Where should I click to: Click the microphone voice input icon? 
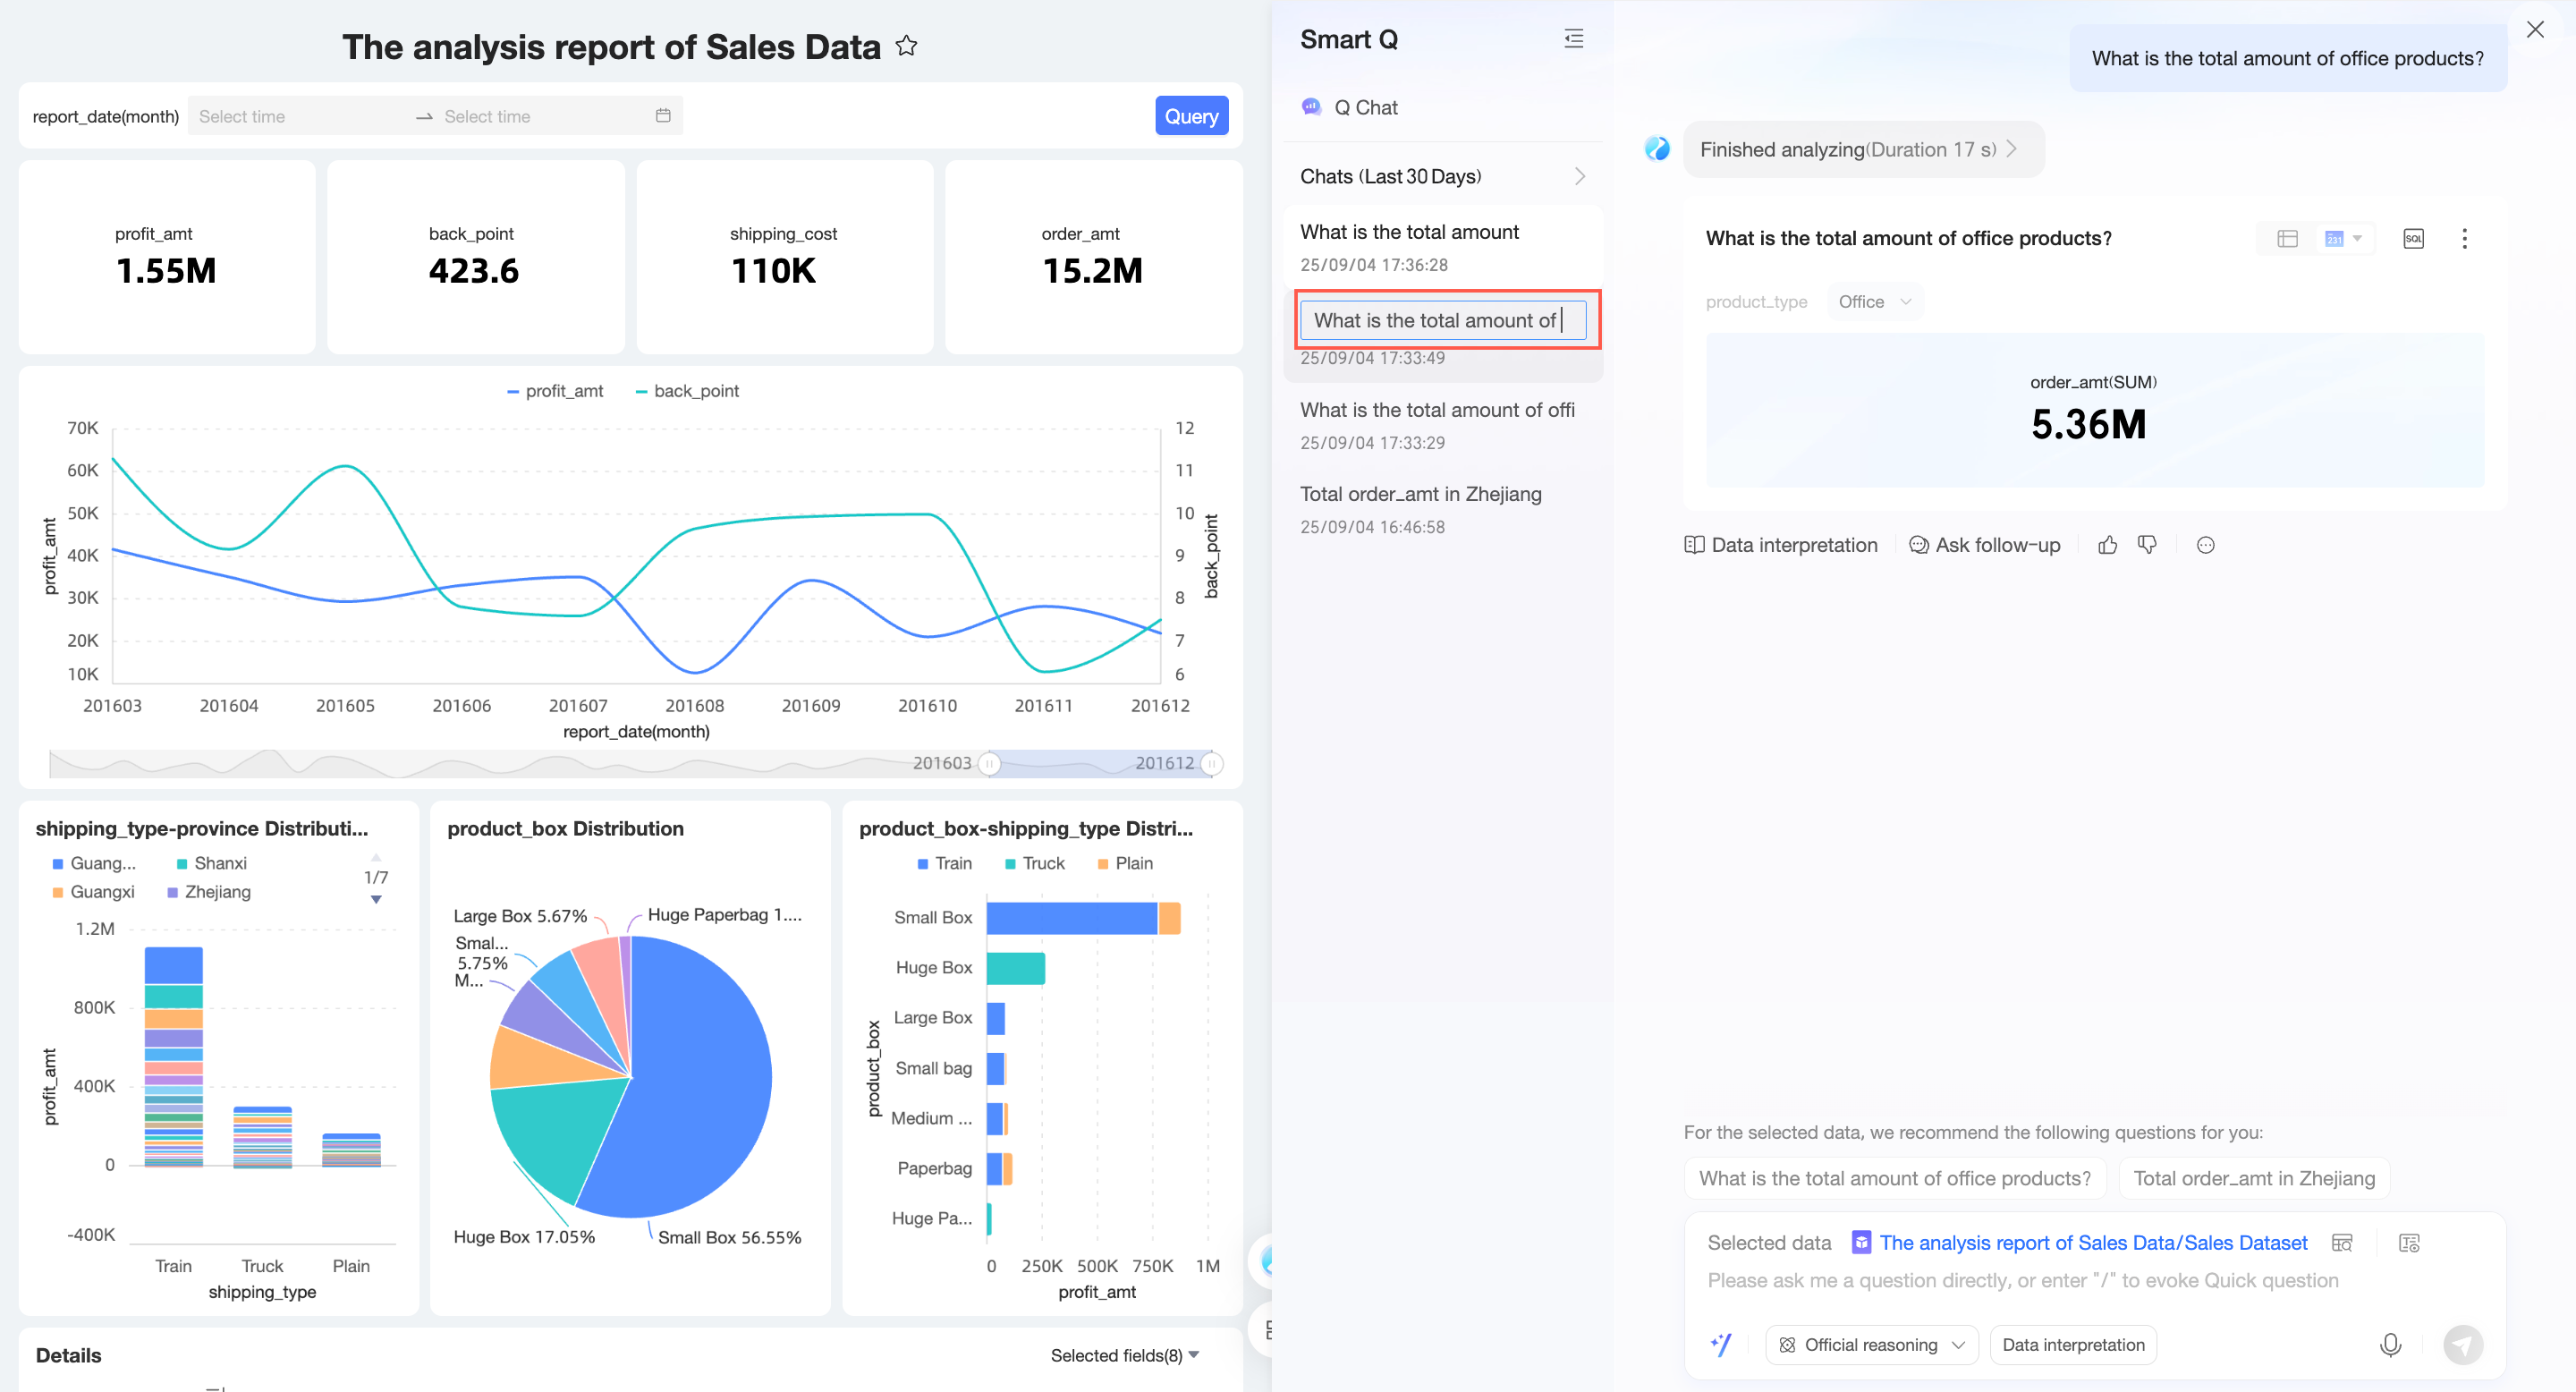2390,1345
